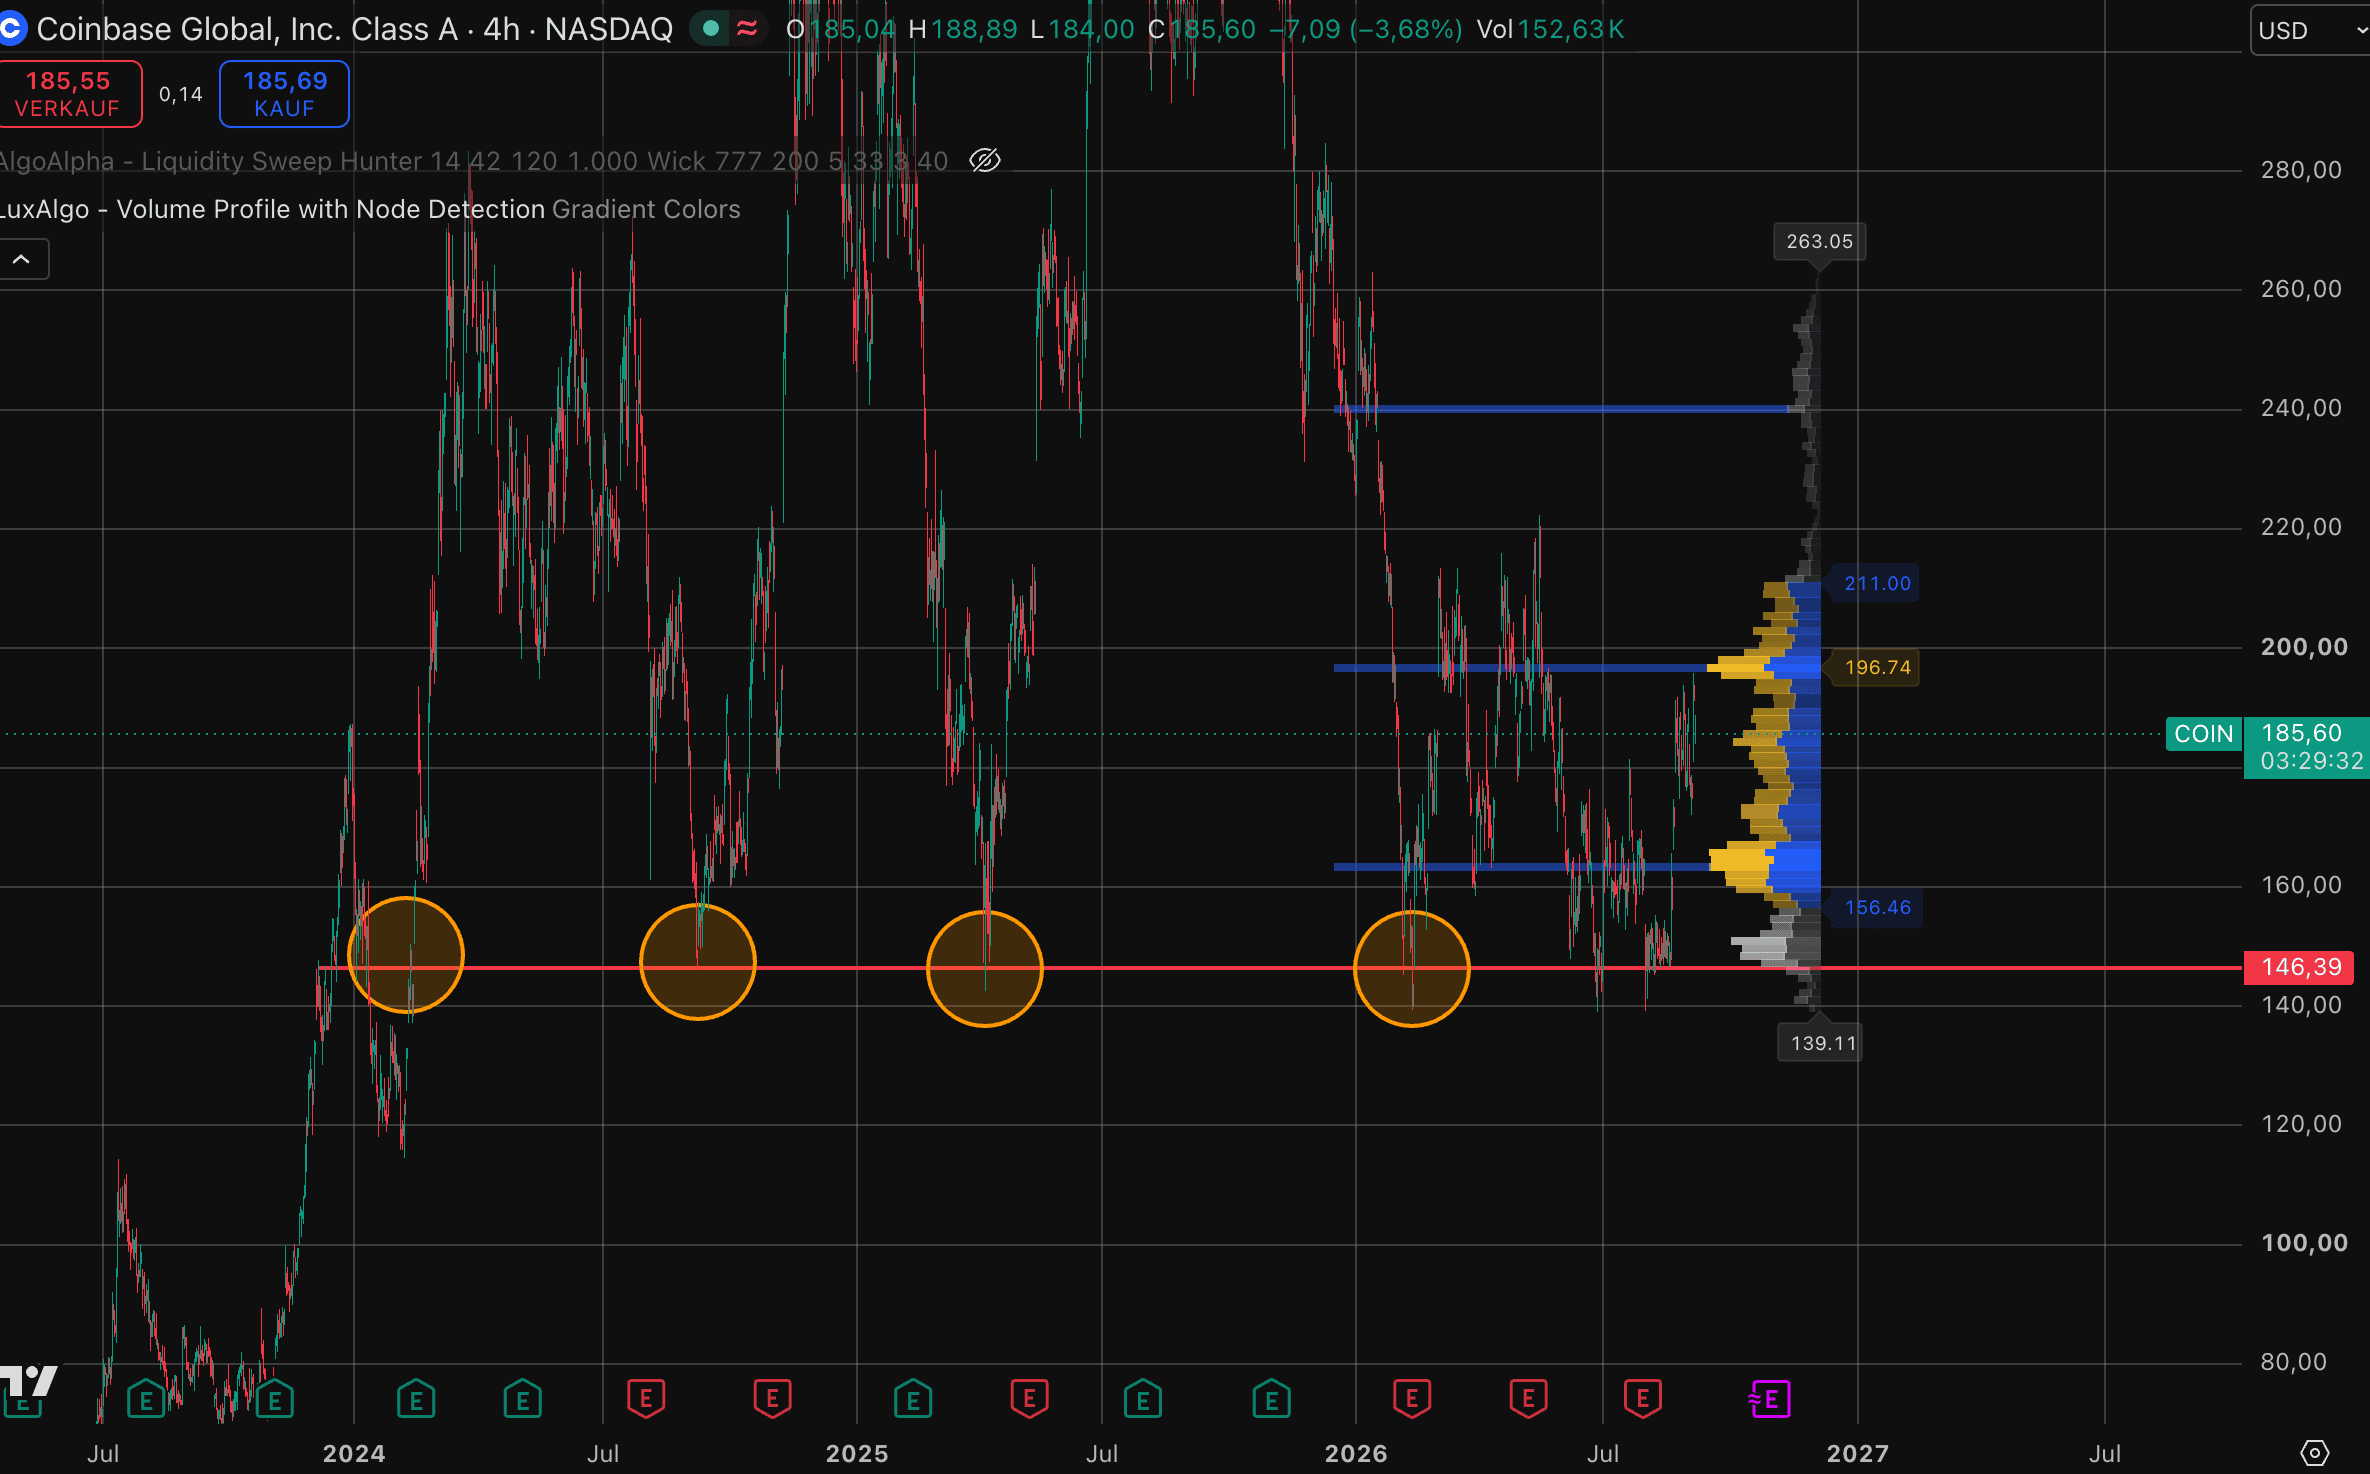Click the purple upcoming earnings marker
The image size is (2370, 1474).
click(x=1770, y=1399)
